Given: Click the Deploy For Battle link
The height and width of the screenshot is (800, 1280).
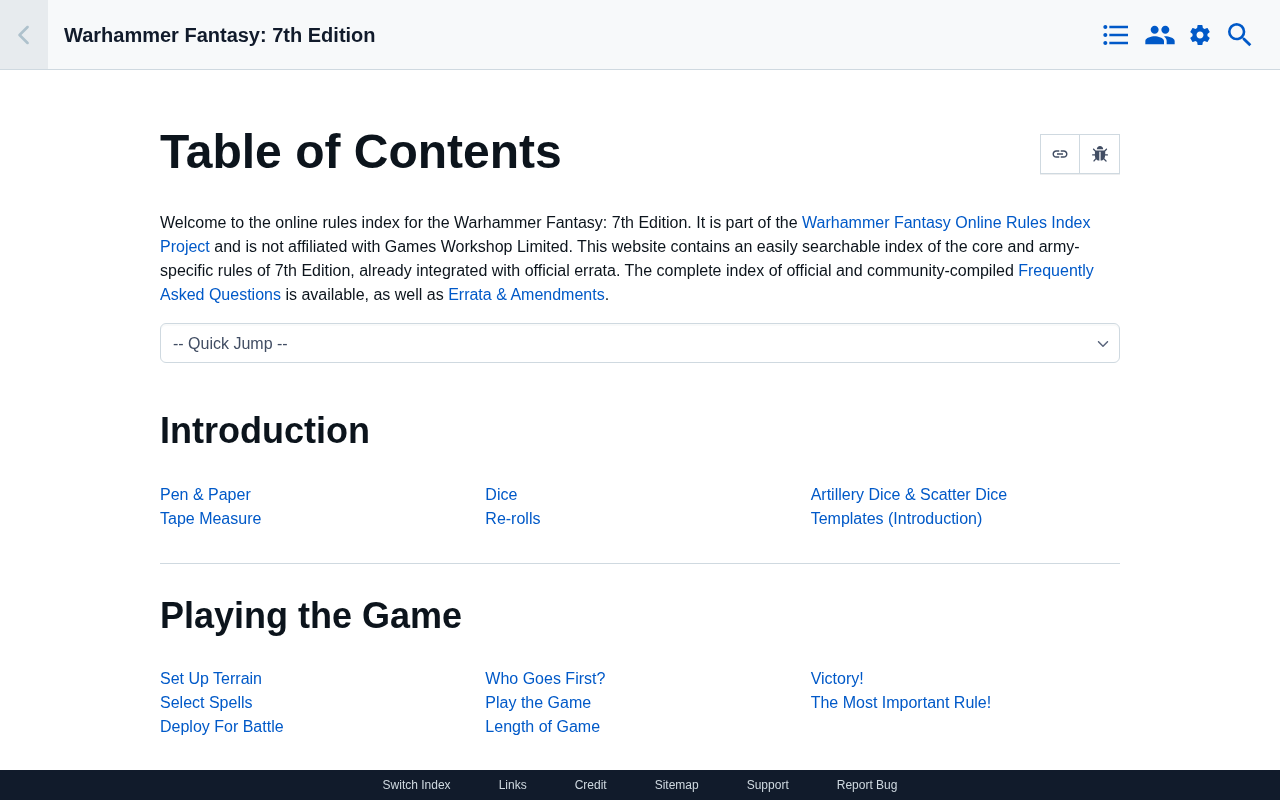Looking at the screenshot, I should pyautogui.click(x=222, y=727).
